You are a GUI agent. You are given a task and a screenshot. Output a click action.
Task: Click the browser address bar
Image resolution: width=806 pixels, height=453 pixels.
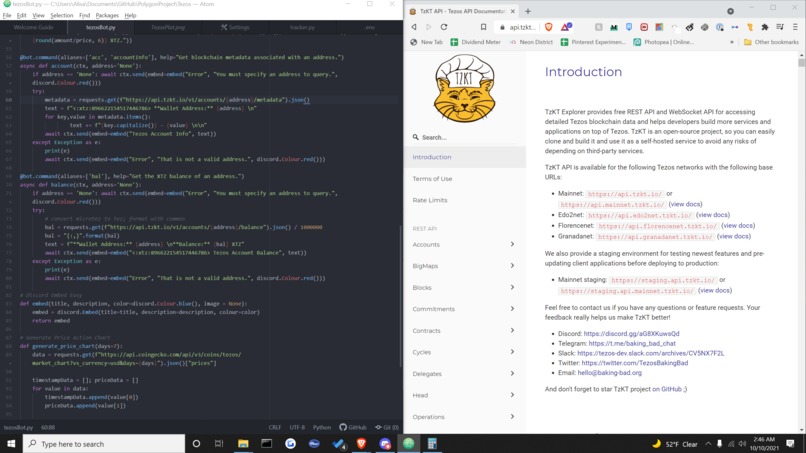(518, 27)
